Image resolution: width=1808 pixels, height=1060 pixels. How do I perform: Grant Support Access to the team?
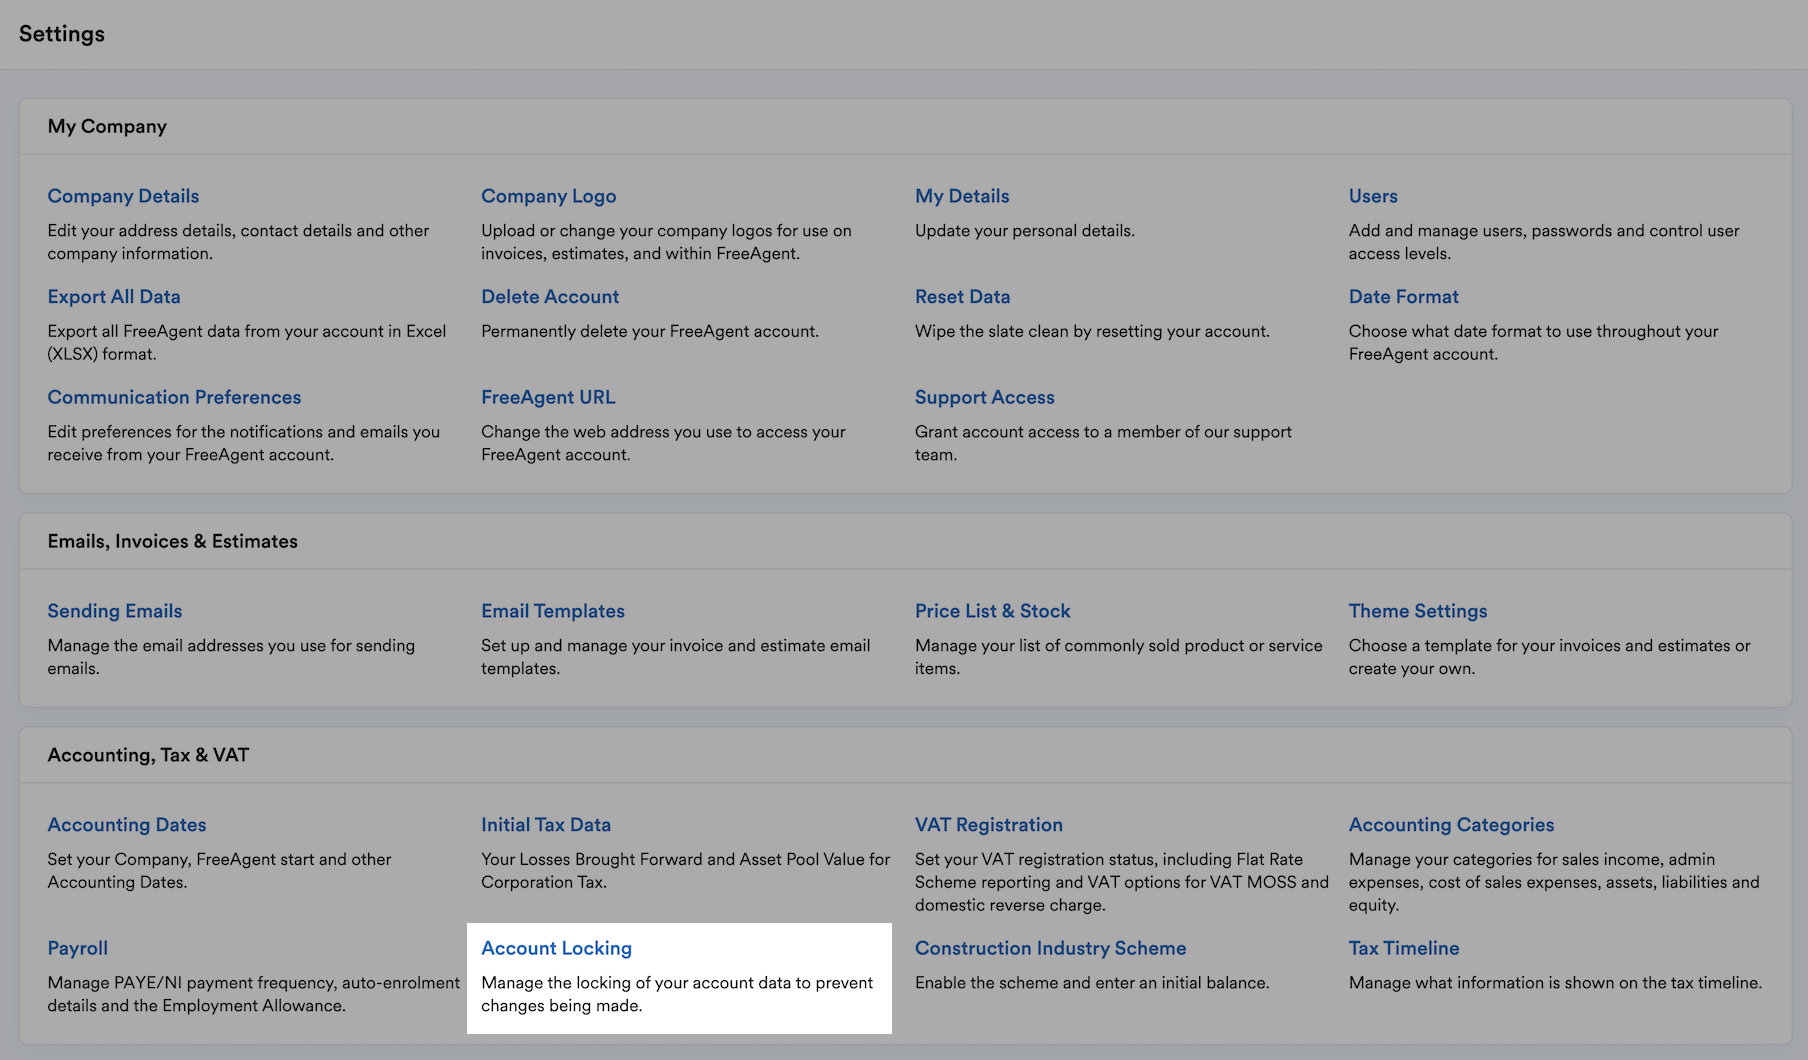click(x=984, y=398)
